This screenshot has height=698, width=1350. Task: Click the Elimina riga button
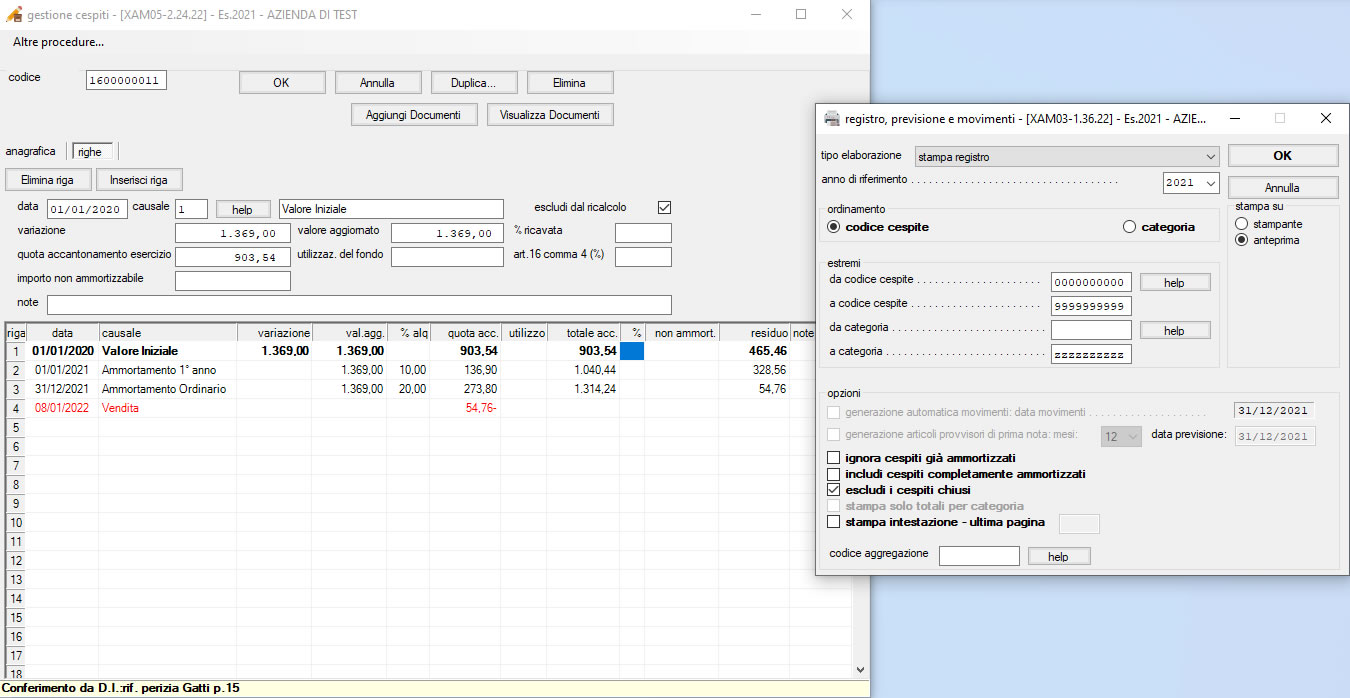click(x=48, y=180)
